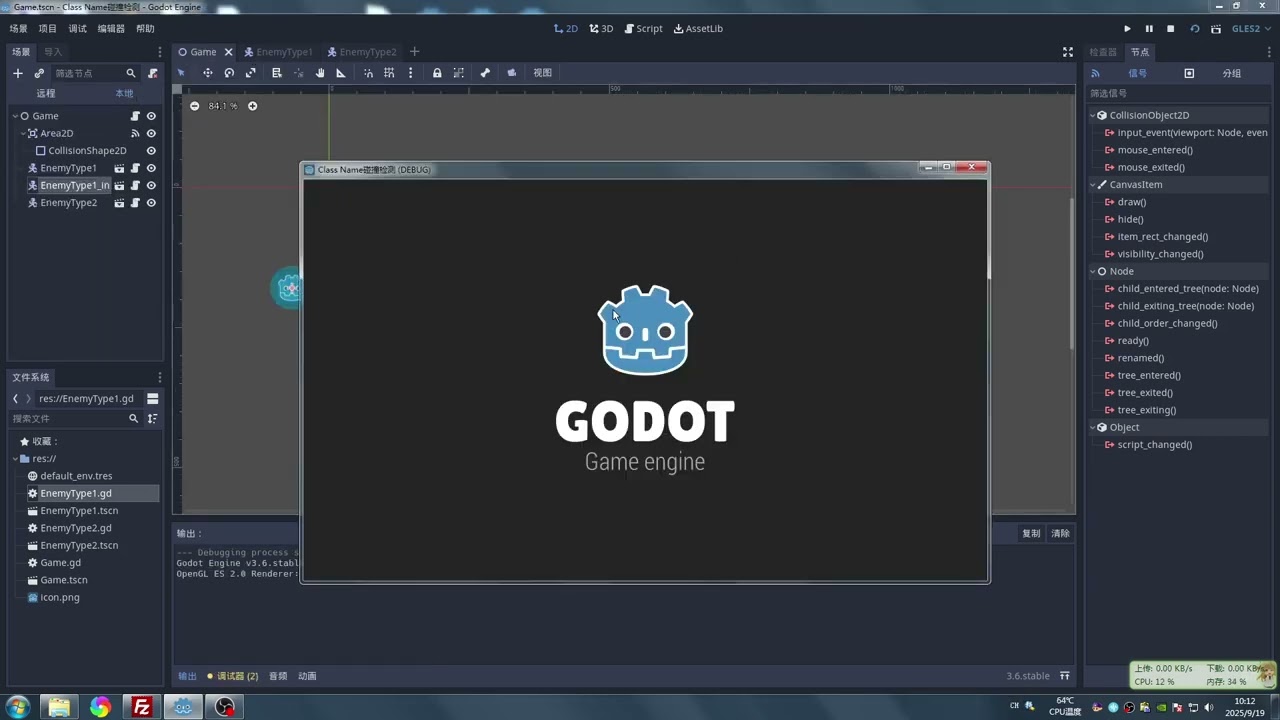The height and width of the screenshot is (720, 1280).
Task: Switch to the Script workspace
Action: pyautogui.click(x=643, y=29)
